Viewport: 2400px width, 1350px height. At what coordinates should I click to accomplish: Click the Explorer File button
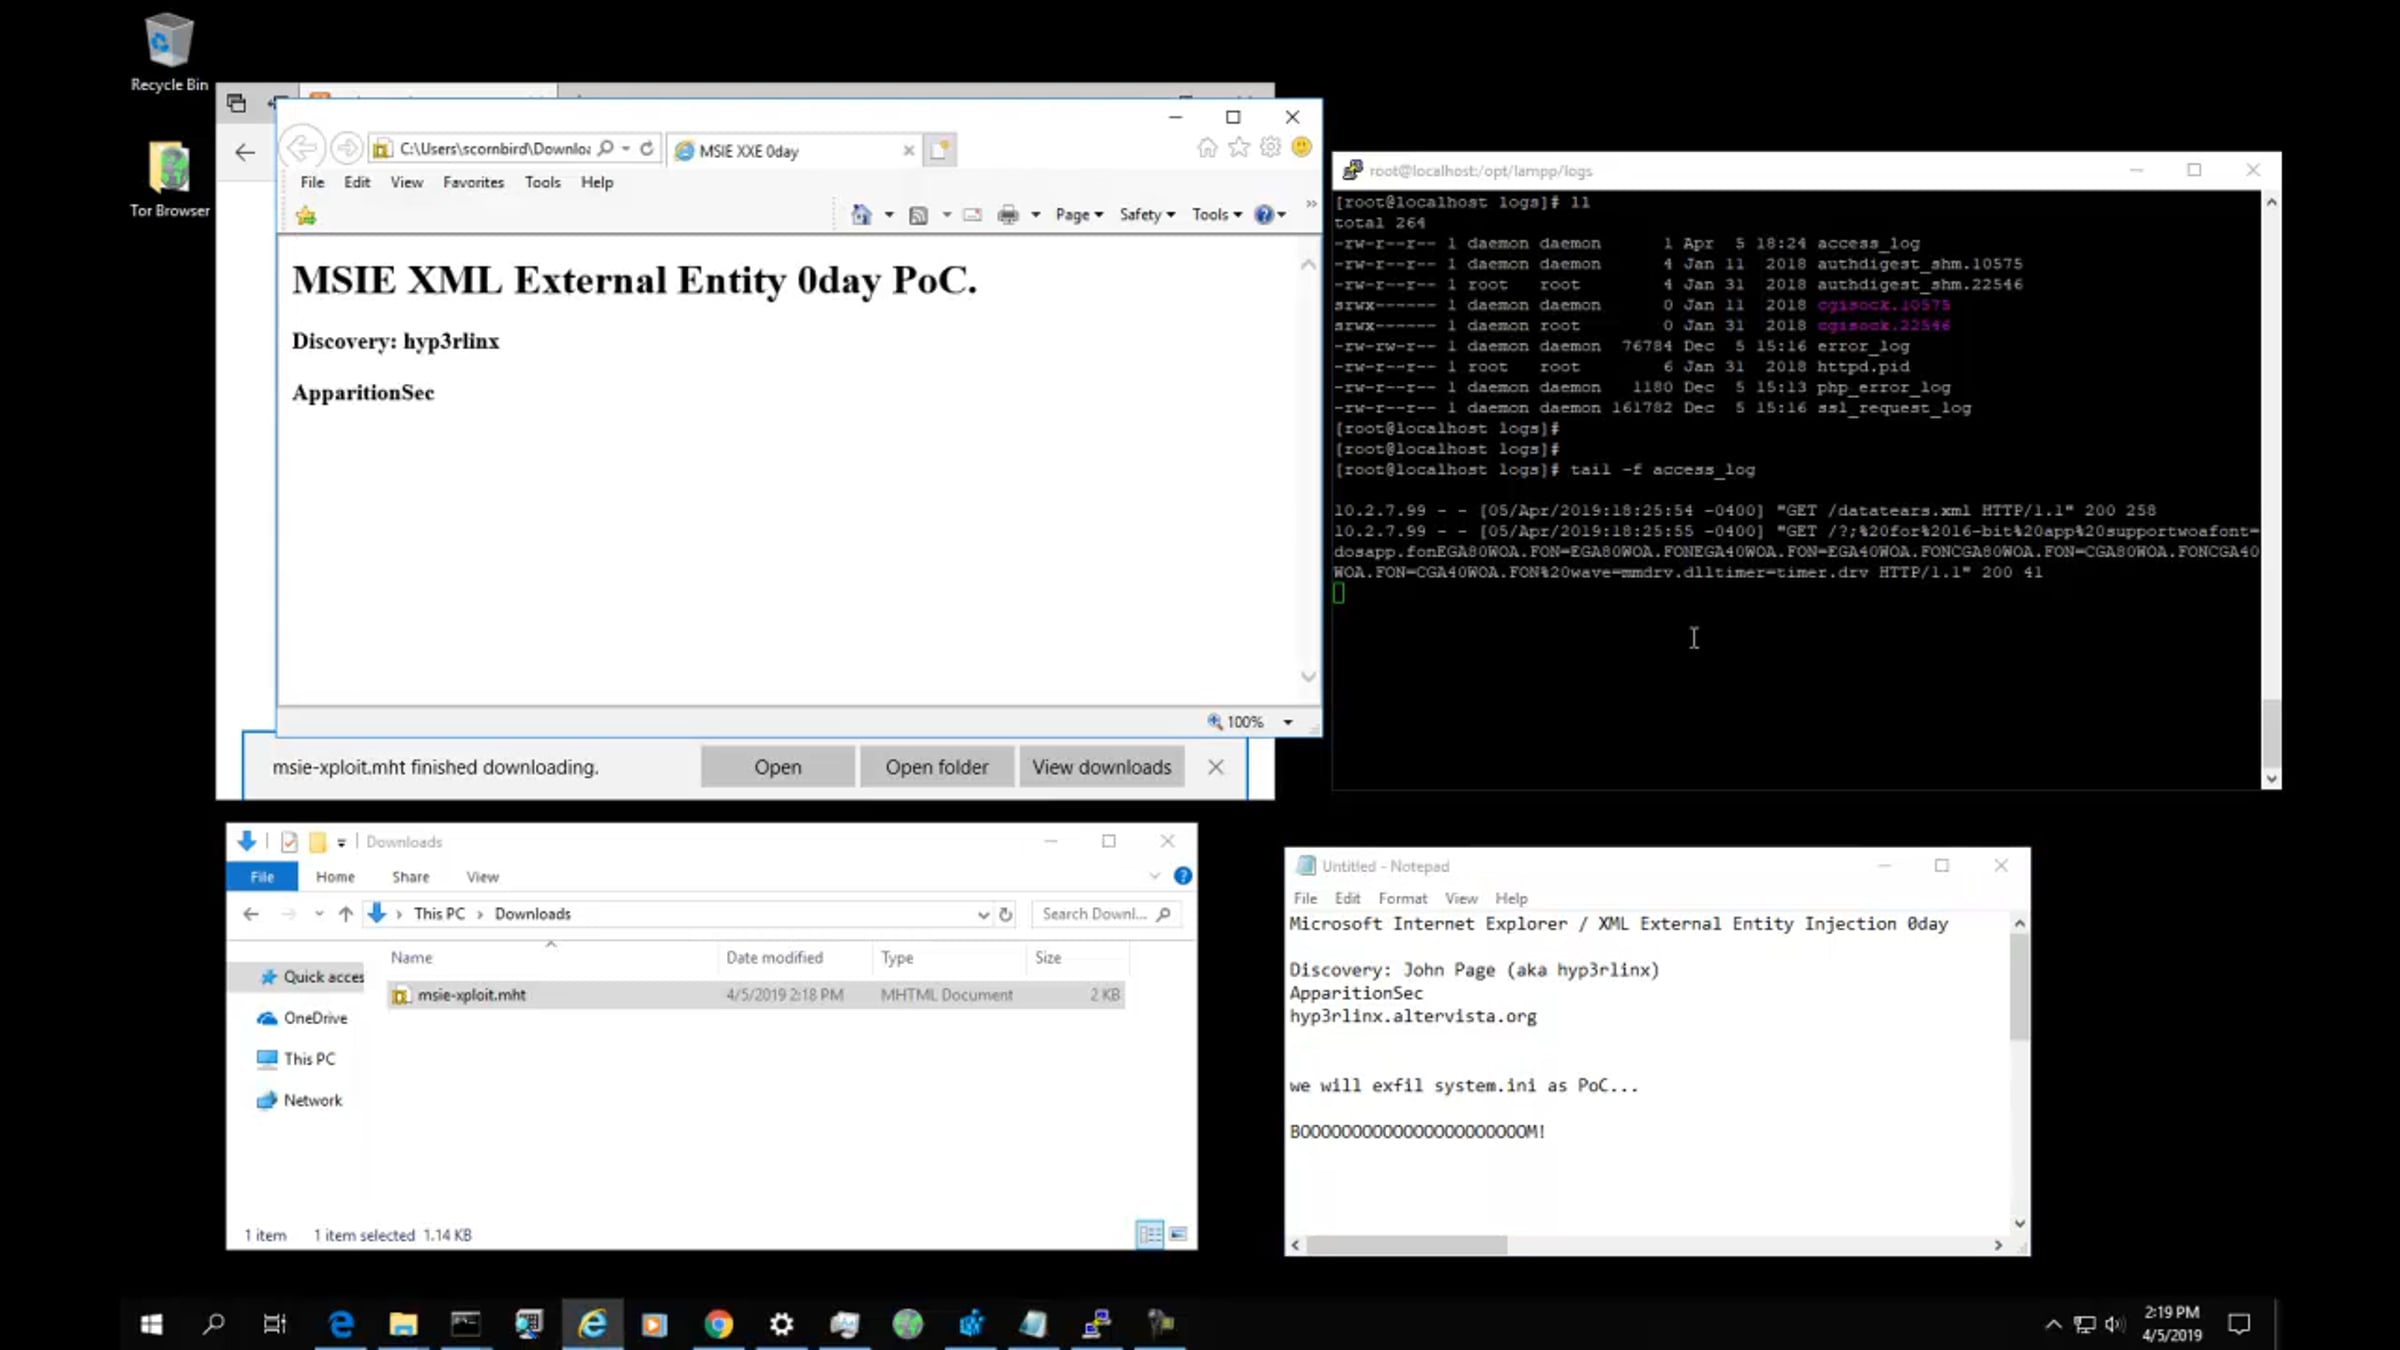click(x=262, y=877)
